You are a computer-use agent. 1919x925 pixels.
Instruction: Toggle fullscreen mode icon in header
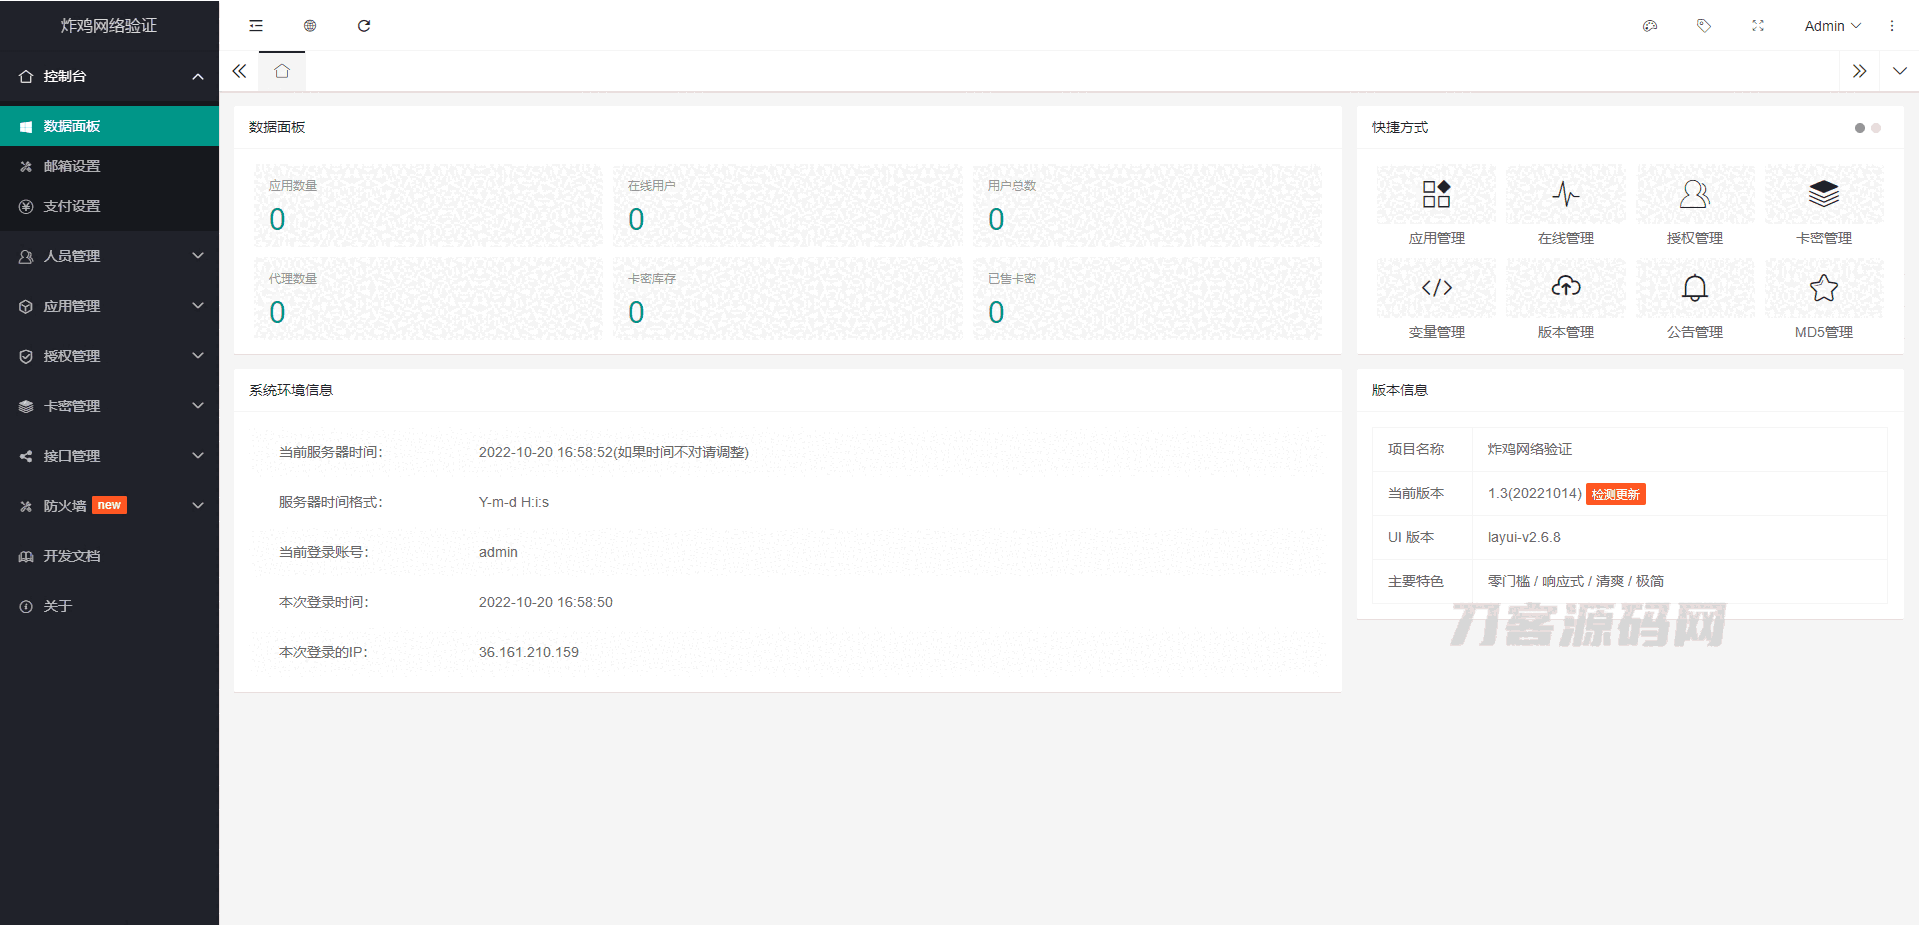pyautogui.click(x=1757, y=26)
